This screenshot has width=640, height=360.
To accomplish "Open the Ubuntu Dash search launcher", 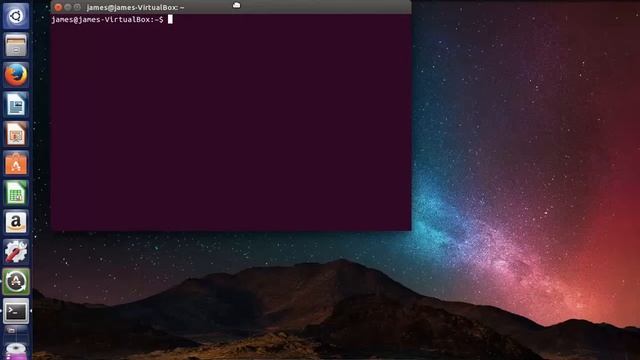I will [16, 16].
